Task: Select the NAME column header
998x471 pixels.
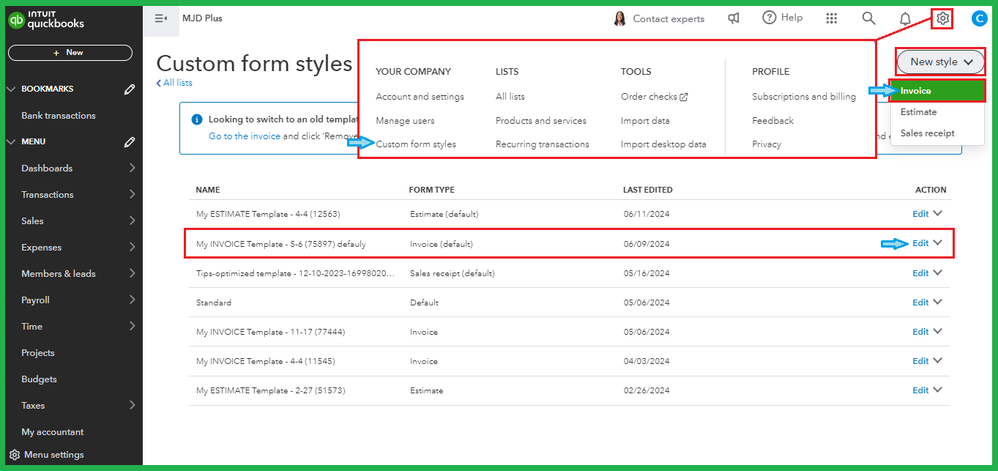Action: (x=207, y=190)
